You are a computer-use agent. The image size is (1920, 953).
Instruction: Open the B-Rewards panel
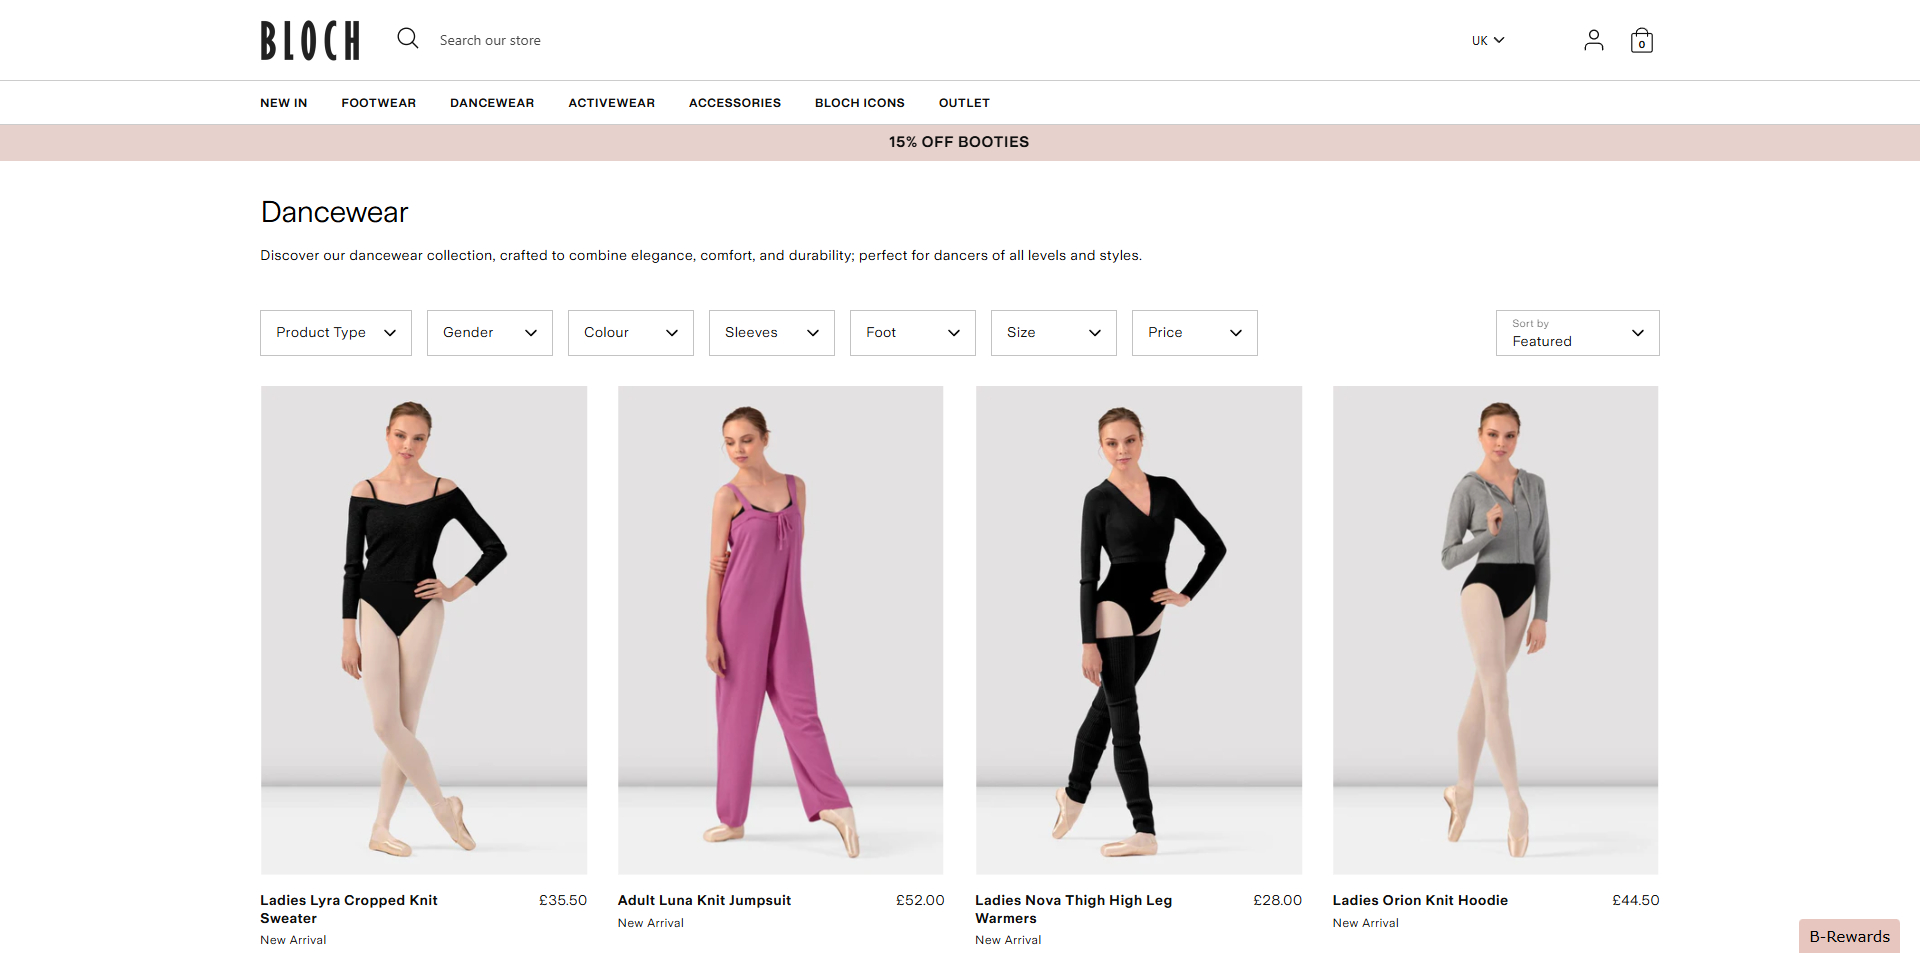[x=1848, y=936]
